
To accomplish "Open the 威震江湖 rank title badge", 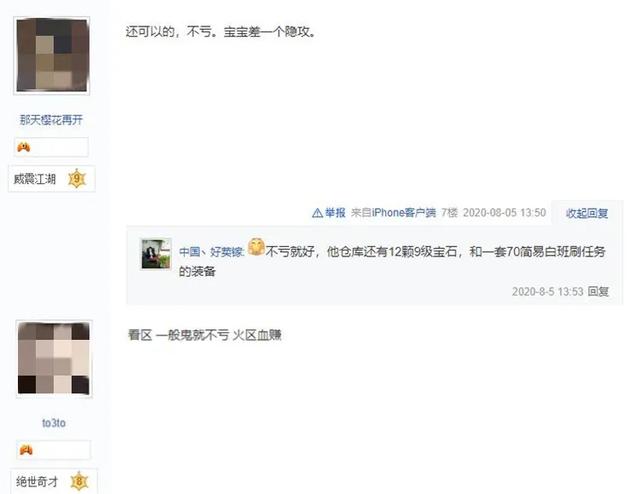I will (x=34, y=179).
